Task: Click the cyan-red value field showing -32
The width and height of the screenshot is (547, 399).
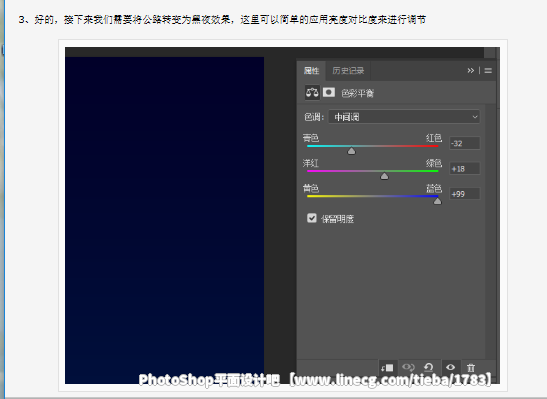Action: (464, 143)
